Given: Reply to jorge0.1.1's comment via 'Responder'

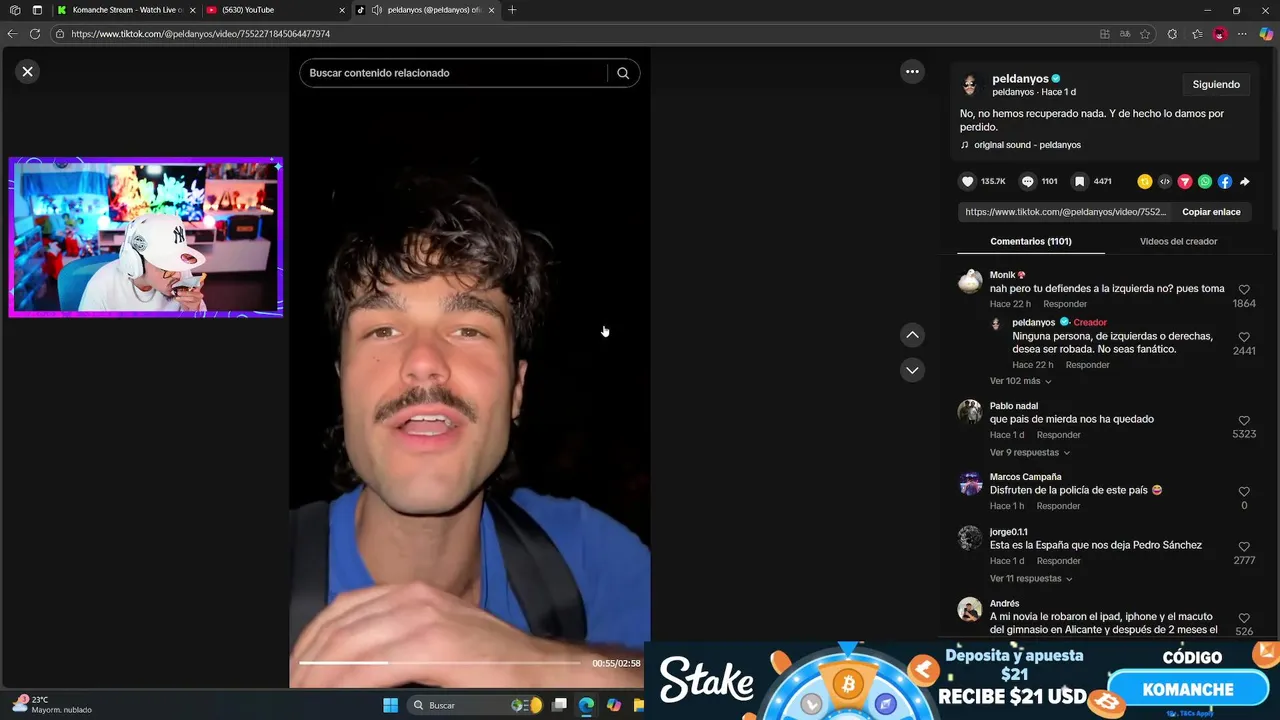Looking at the screenshot, I should 1059,561.
